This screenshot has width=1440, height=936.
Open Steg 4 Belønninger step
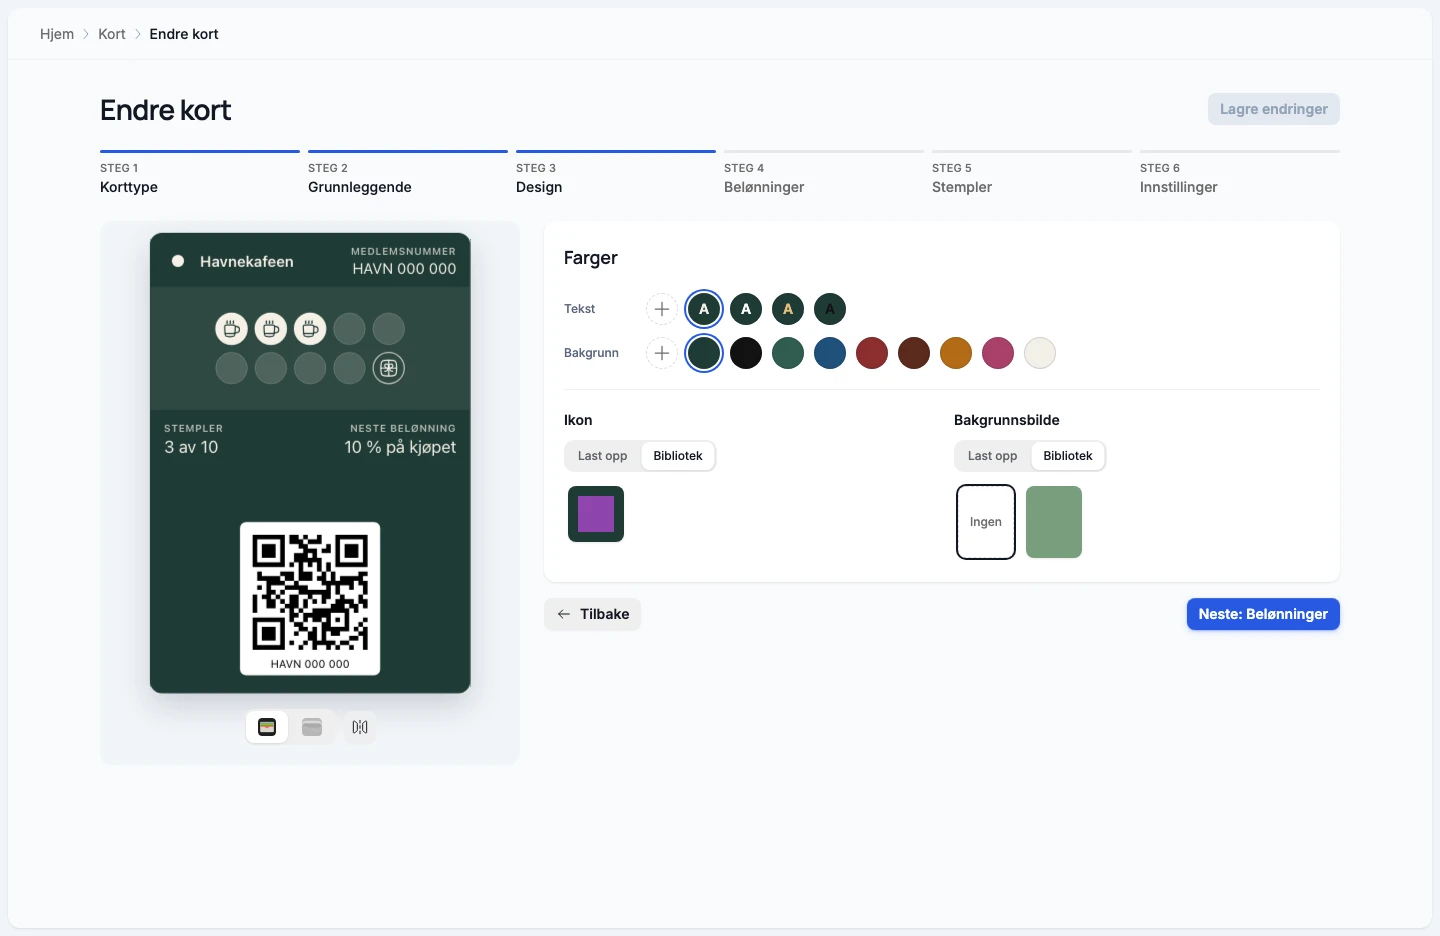pos(824,174)
